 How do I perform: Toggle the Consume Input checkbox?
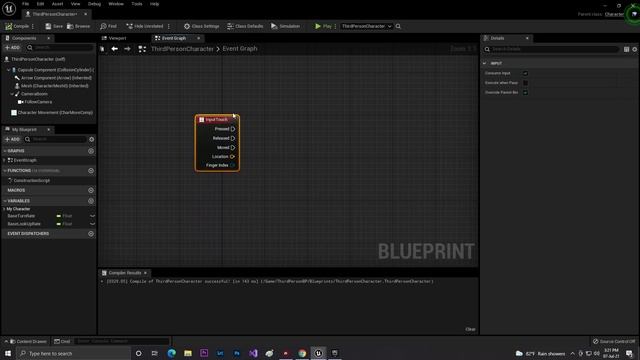525,73
